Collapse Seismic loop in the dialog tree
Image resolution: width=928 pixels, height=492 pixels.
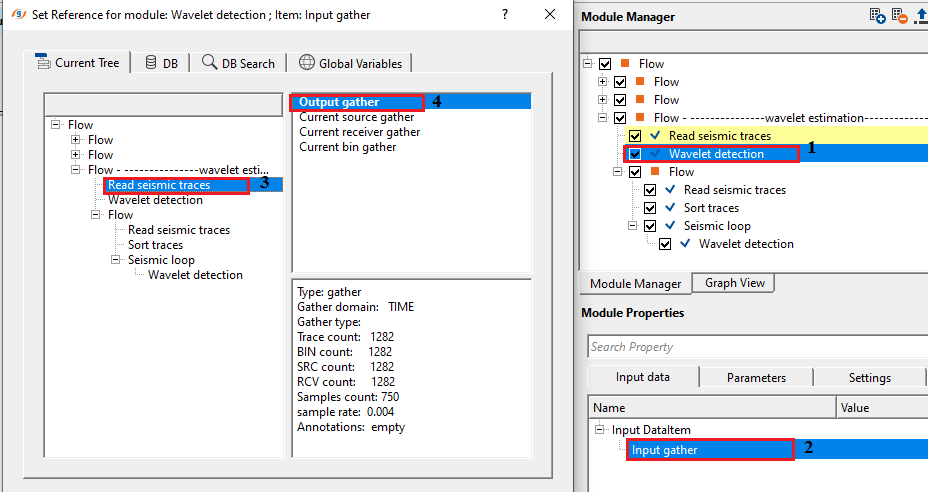coord(117,260)
